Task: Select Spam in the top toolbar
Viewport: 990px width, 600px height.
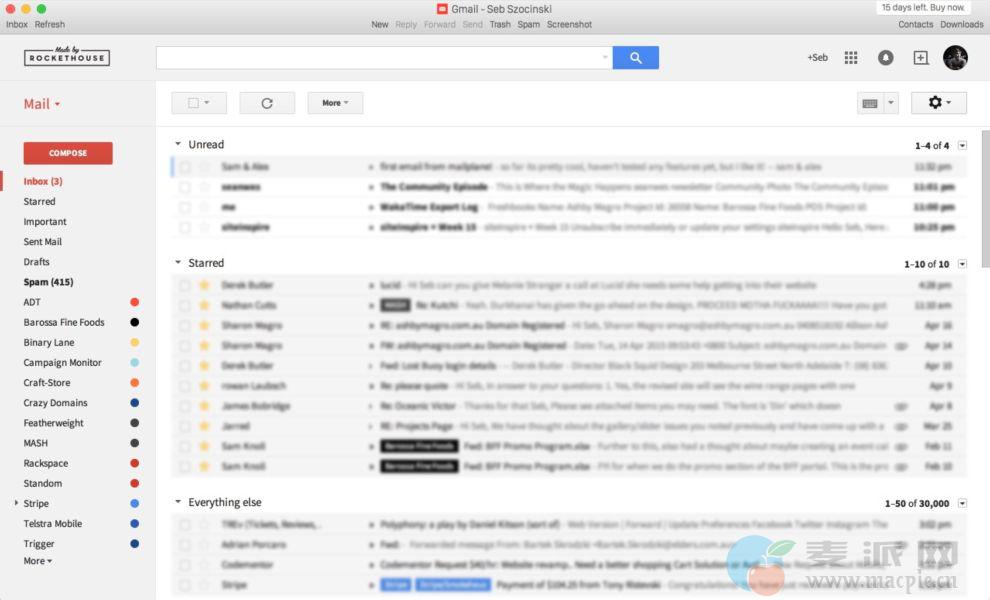Action: click(x=529, y=24)
